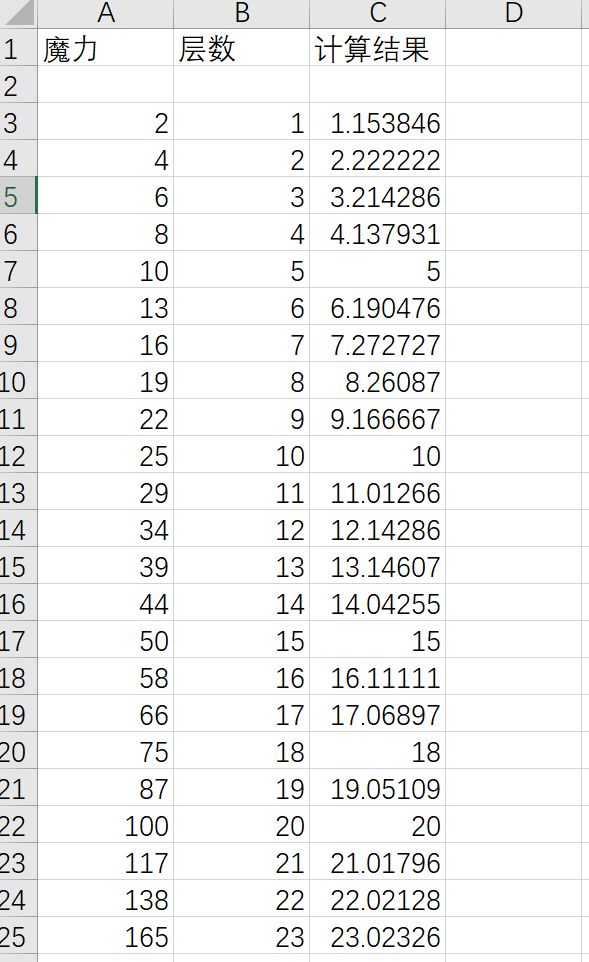Select column B header
Image resolution: width=589 pixels, height=962 pixels.
click(x=242, y=13)
